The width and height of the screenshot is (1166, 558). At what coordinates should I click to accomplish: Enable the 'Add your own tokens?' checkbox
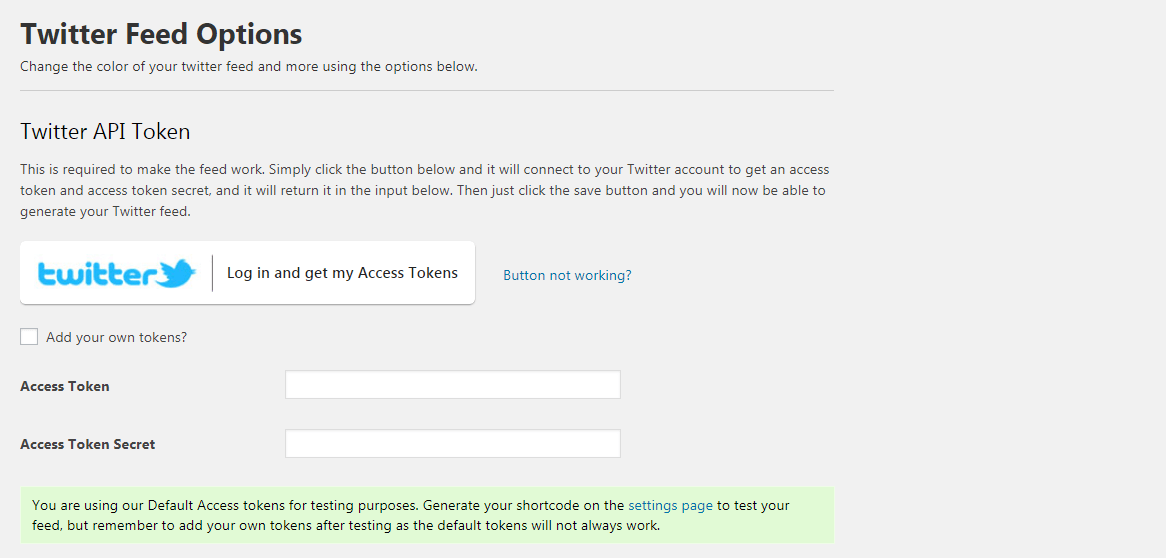click(x=29, y=337)
